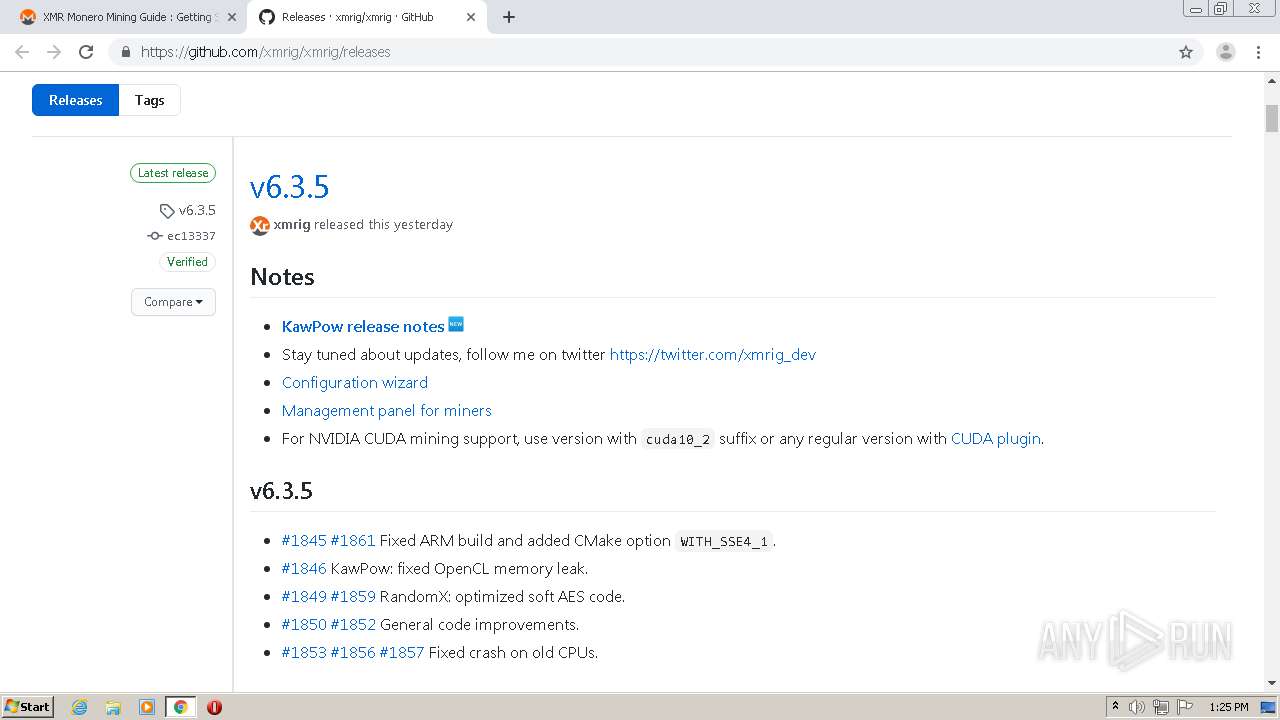Click the Action Center flag icon
1280x720 pixels.
tap(1185, 707)
